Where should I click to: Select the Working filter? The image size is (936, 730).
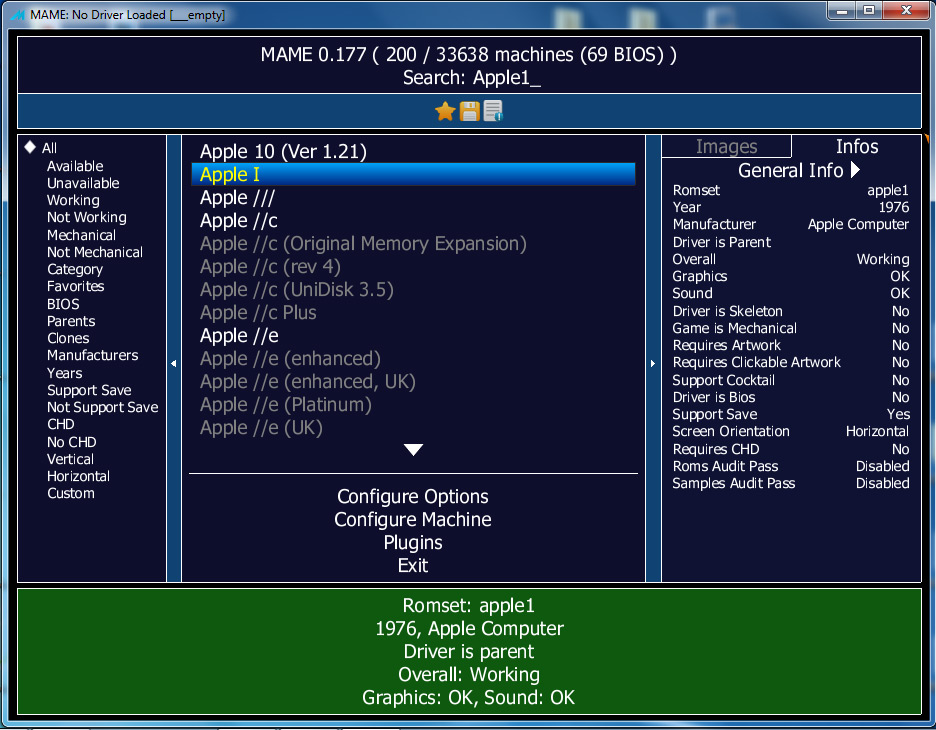[x=73, y=201]
